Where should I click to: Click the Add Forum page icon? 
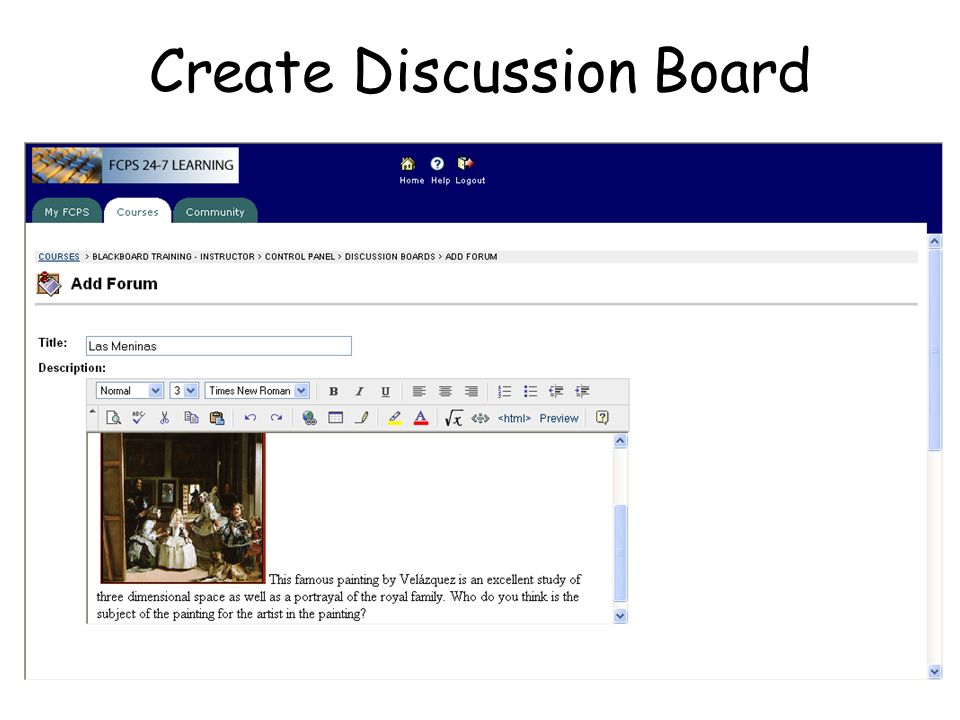49,284
